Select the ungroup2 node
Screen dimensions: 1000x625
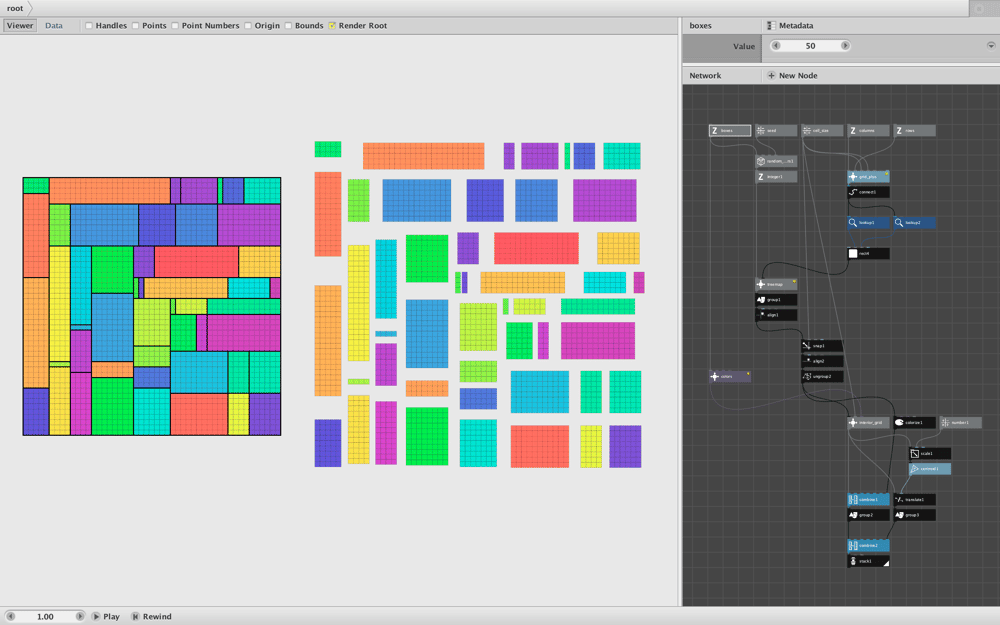click(x=822, y=376)
